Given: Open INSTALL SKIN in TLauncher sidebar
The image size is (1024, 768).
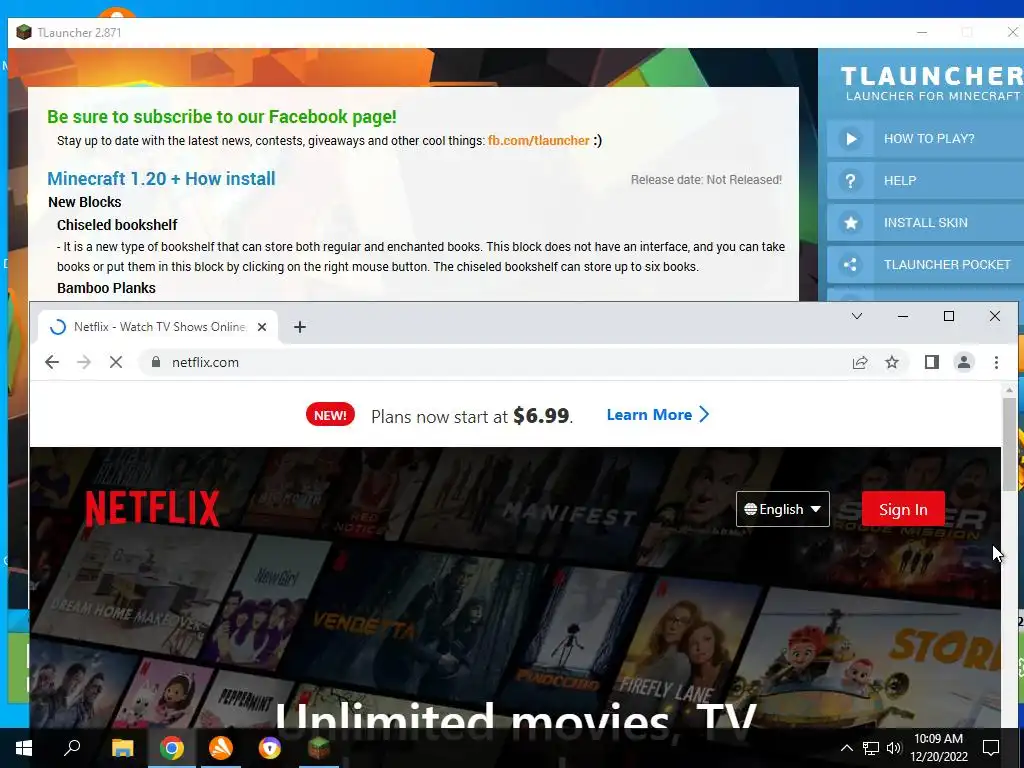Looking at the screenshot, I should (925, 223).
